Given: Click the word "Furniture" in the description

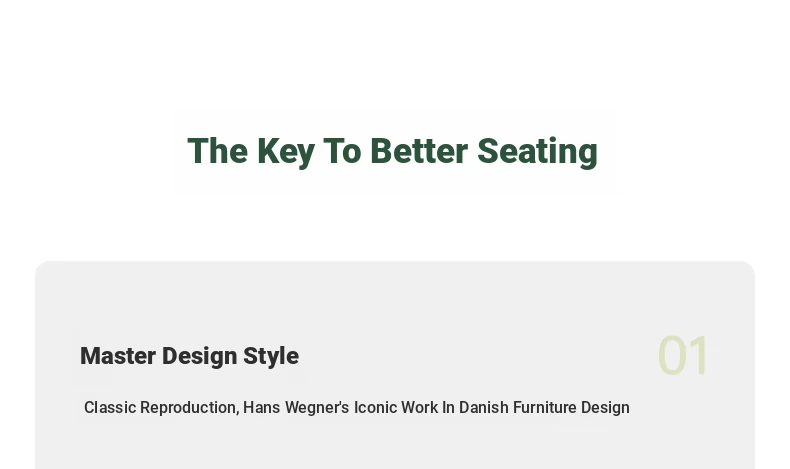Looking at the screenshot, I should [545, 407].
